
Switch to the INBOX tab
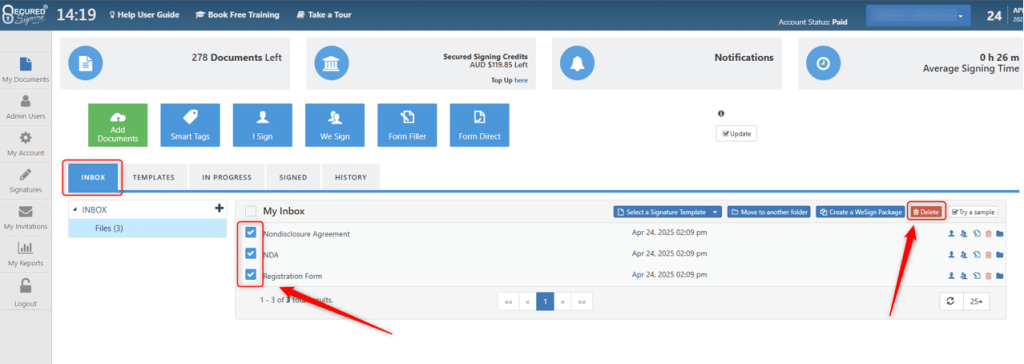pos(93,177)
